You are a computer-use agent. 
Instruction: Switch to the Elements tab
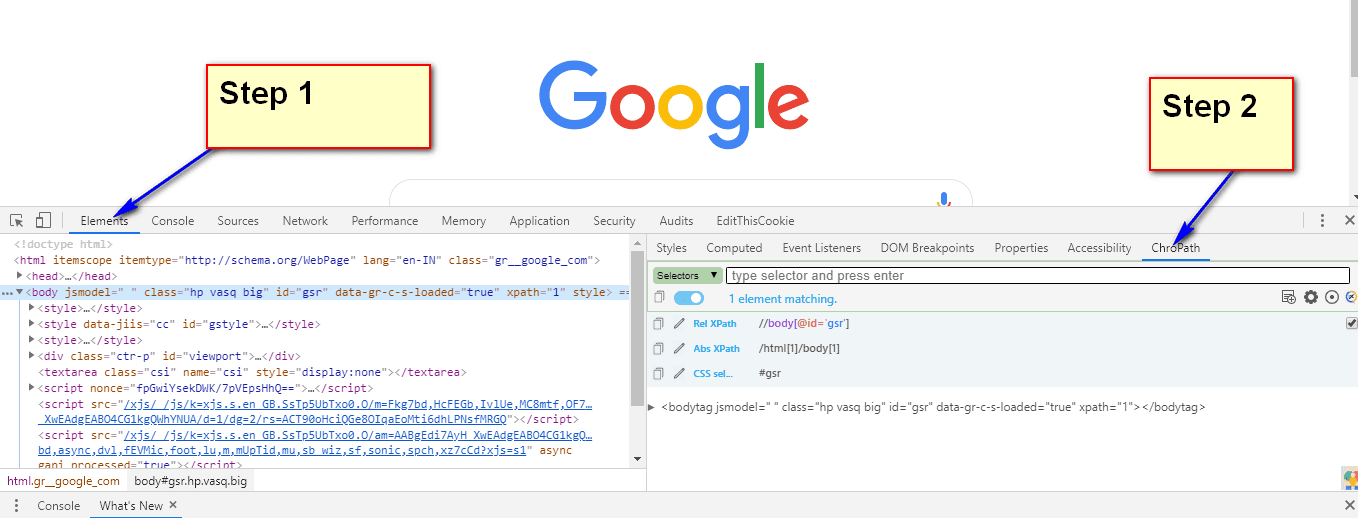(105, 221)
